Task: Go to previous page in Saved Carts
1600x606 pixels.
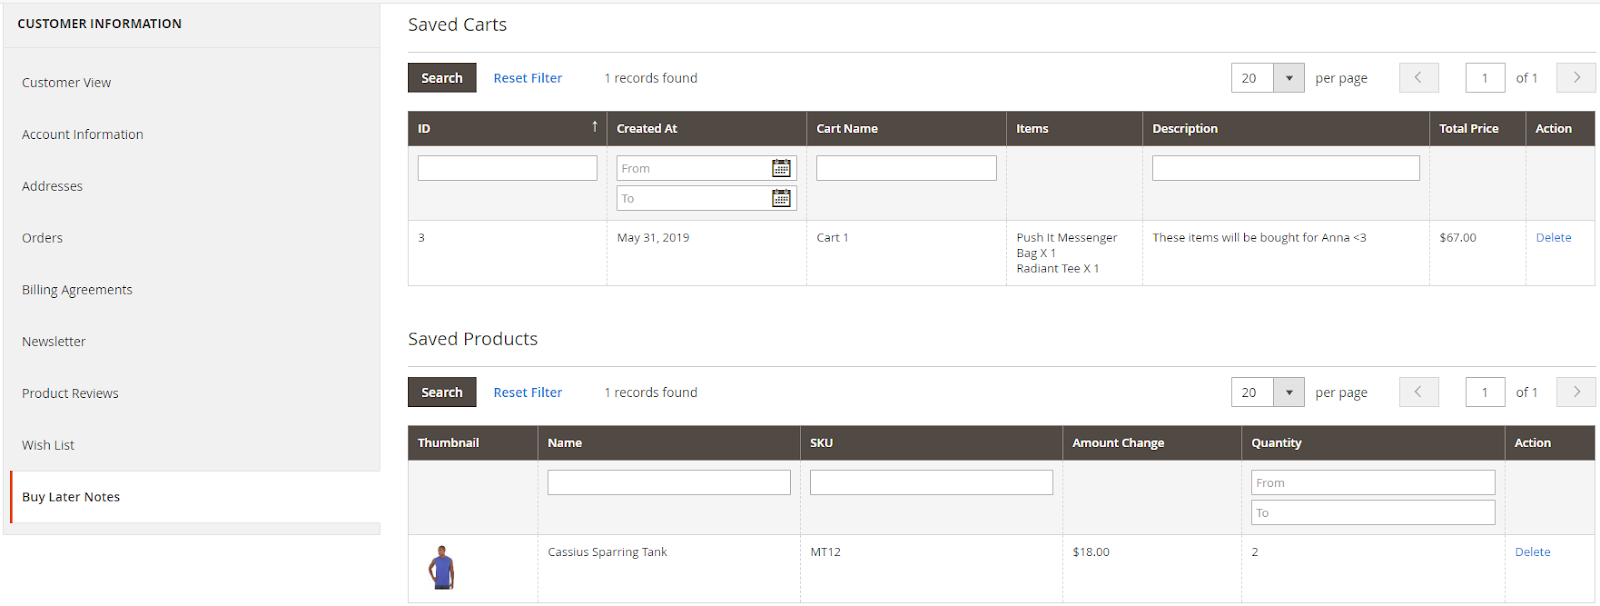Action: pyautogui.click(x=1418, y=78)
